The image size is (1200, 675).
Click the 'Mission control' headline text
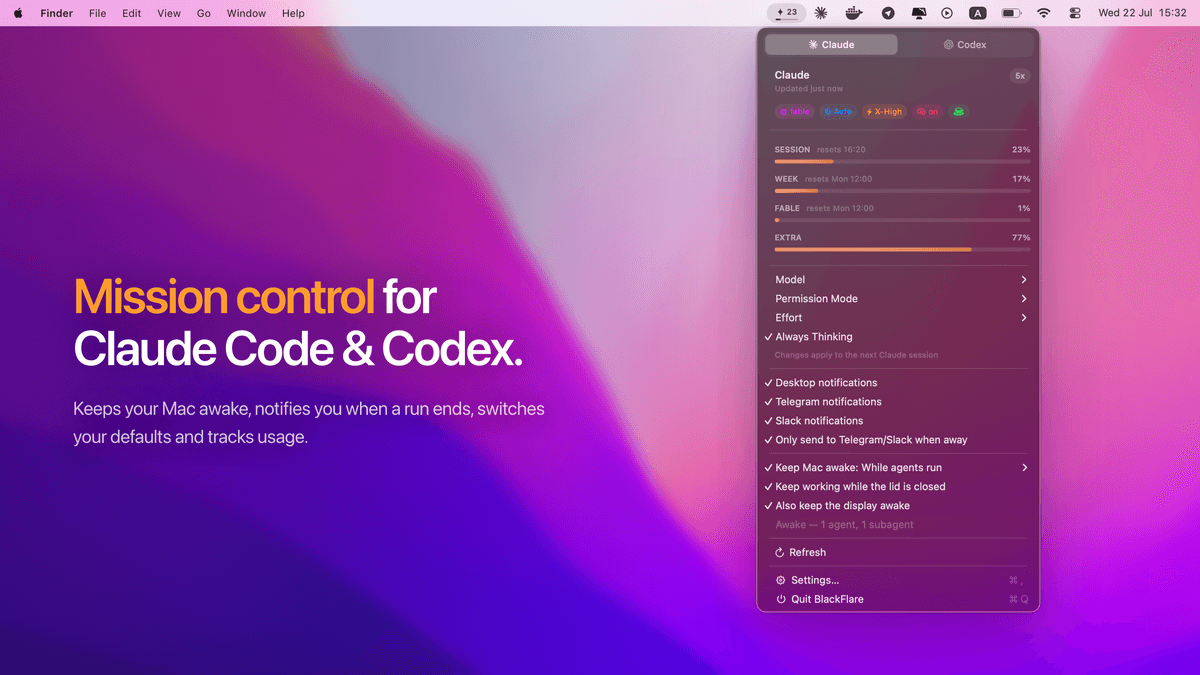coord(224,297)
